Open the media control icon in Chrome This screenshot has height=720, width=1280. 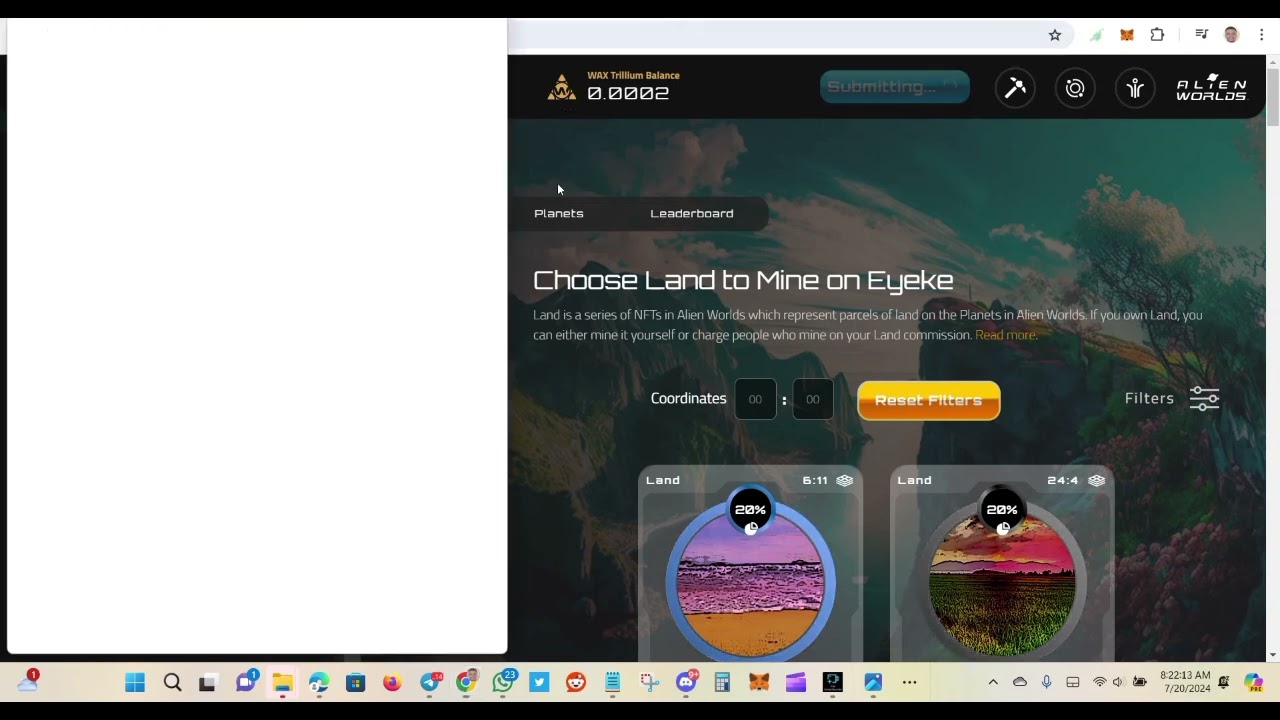pyautogui.click(x=1202, y=35)
